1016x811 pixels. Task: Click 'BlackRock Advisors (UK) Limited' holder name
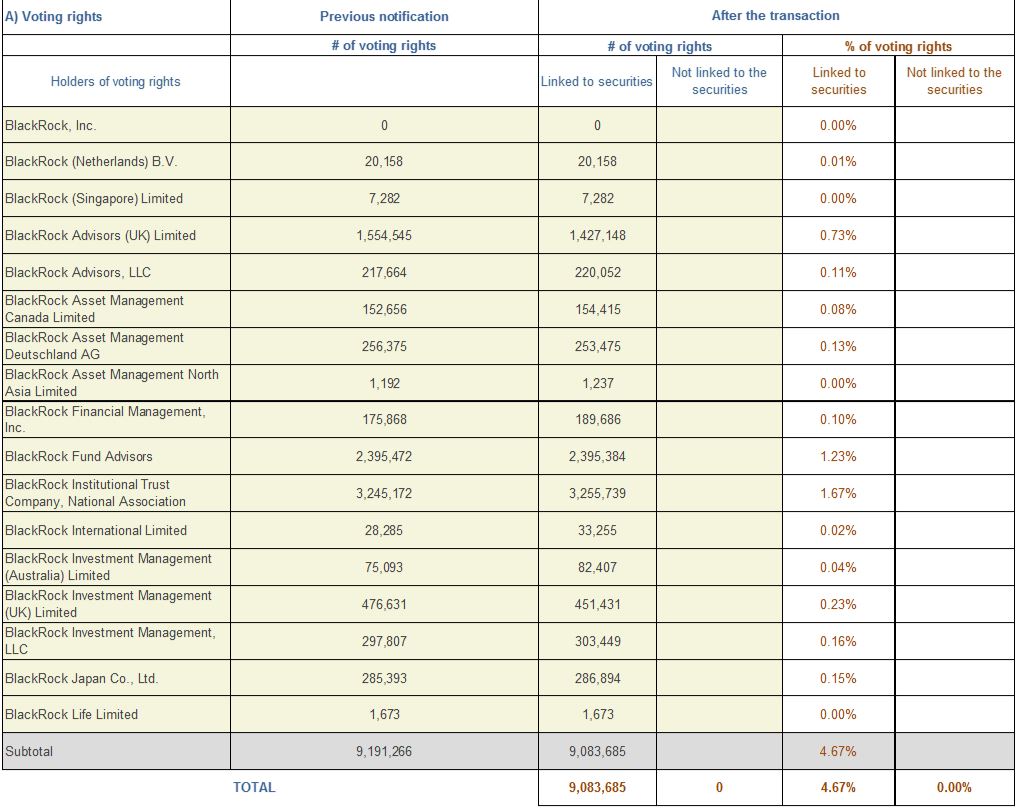click(100, 235)
